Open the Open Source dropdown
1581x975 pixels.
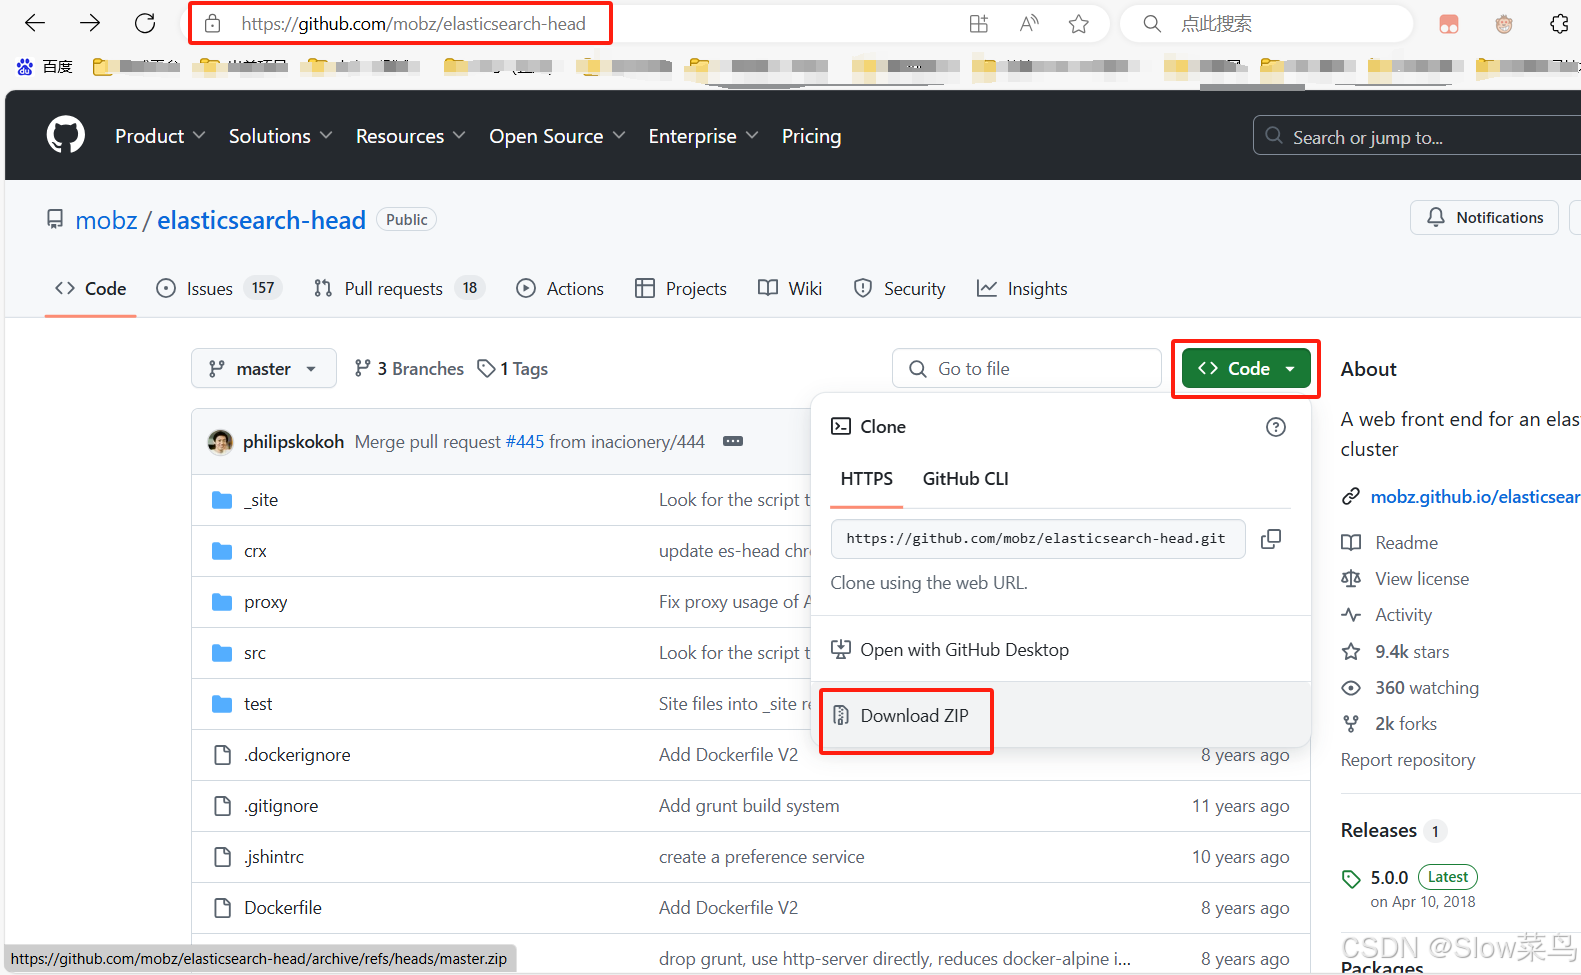tap(557, 136)
